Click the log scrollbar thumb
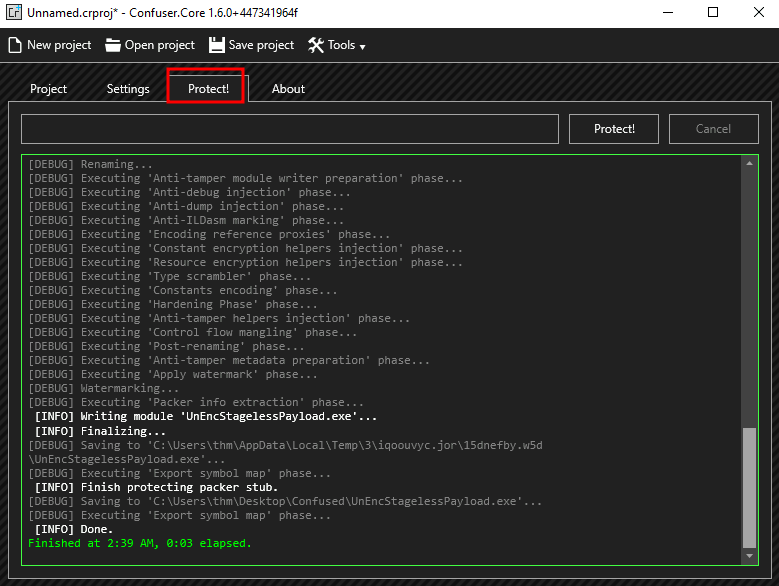The height and width of the screenshot is (586, 779). (750, 485)
